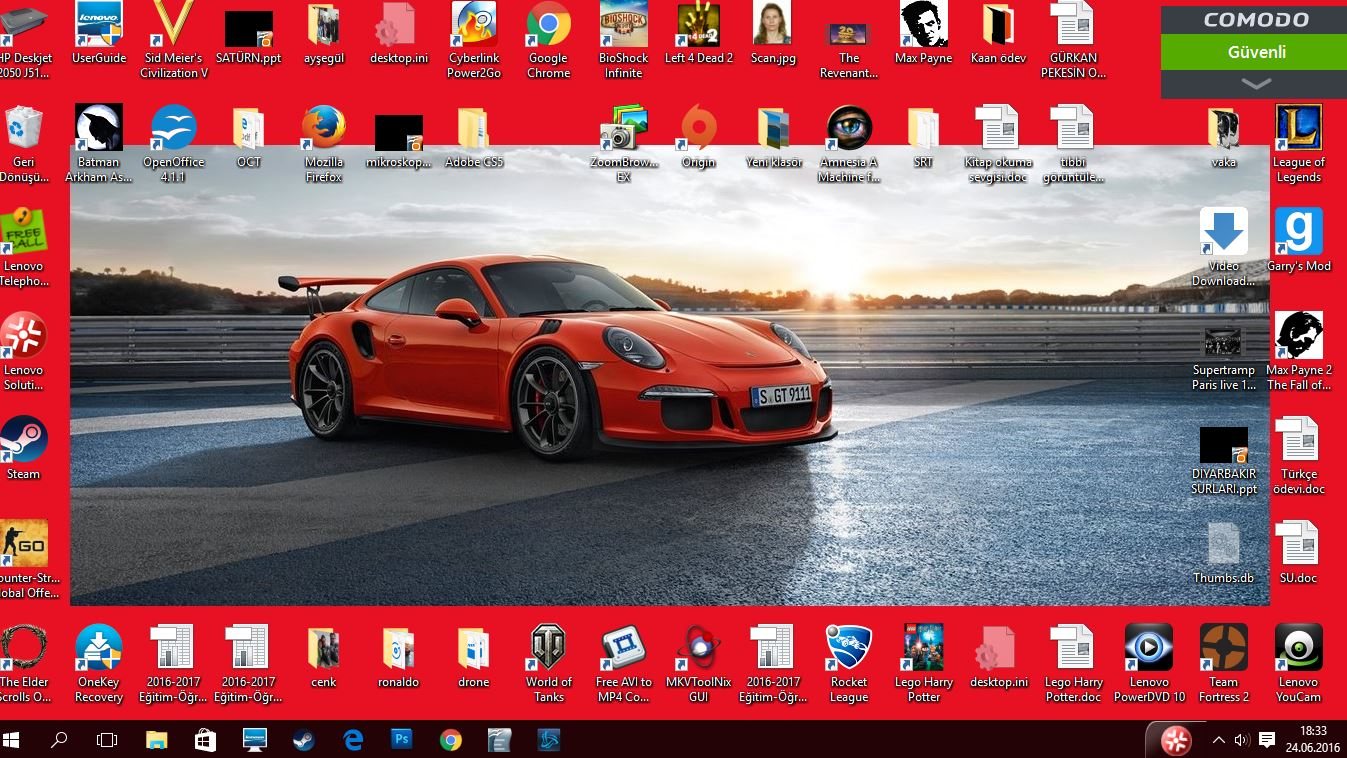The image size is (1347, 758).
Task: Open Photoshop from the taskbar
Action: (402, 740)
